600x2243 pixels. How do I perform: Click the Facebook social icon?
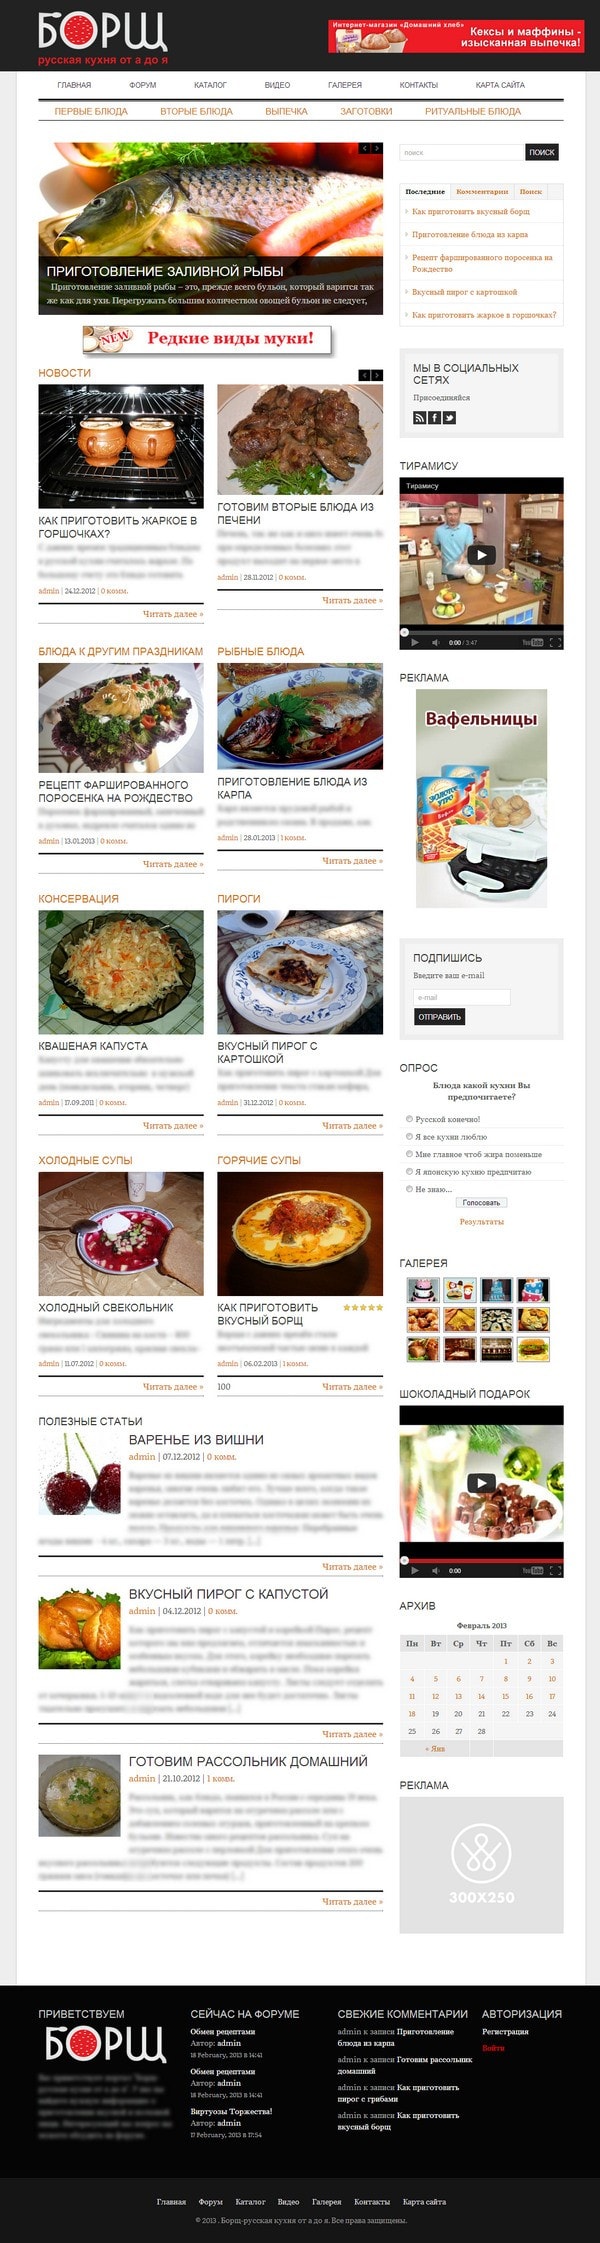(x=435, y=418)
